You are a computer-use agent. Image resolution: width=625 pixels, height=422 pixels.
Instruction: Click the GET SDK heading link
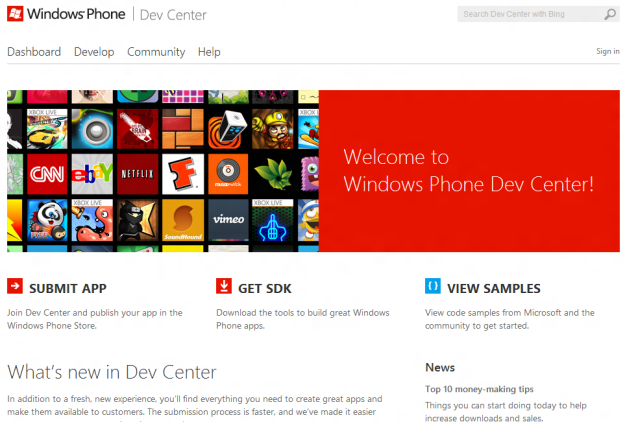tap(265, 288)
